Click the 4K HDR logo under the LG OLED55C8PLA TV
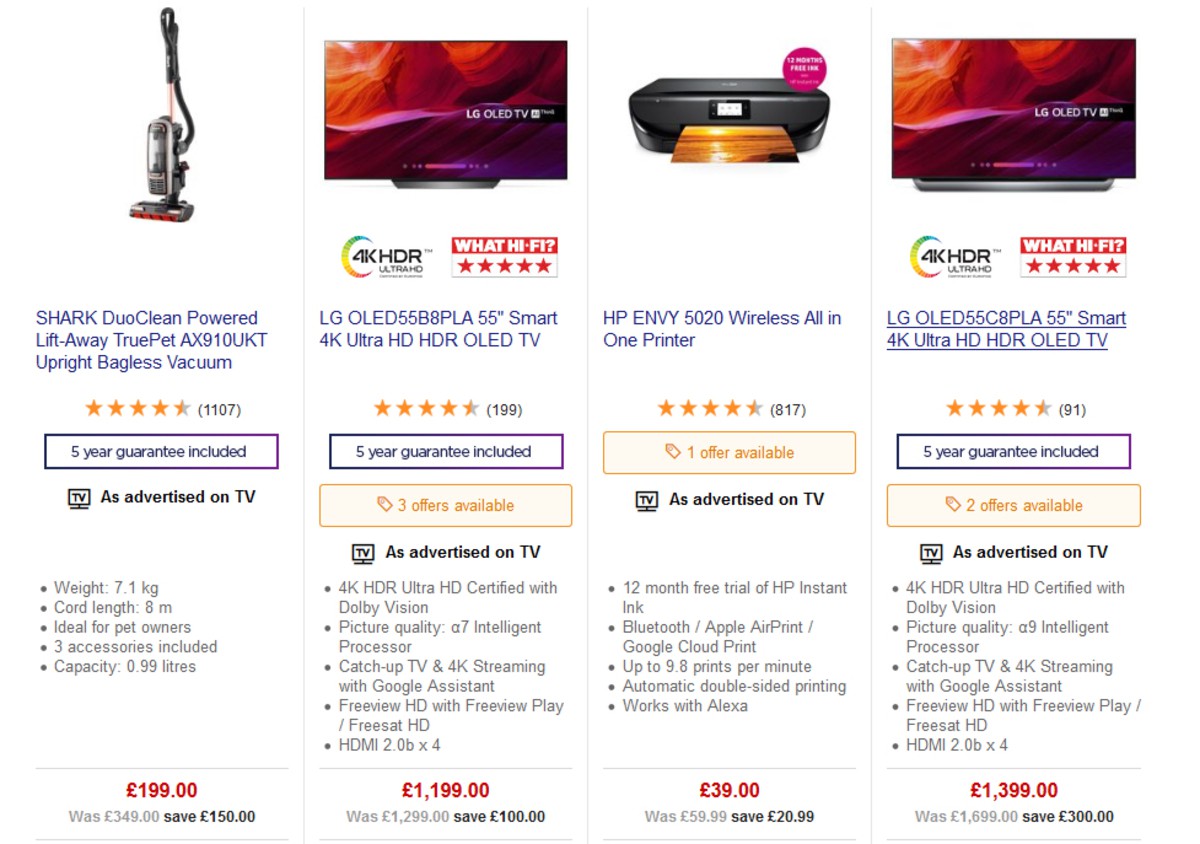Image resolution: width=1200 pixels, height=844 pixels. 954,255
